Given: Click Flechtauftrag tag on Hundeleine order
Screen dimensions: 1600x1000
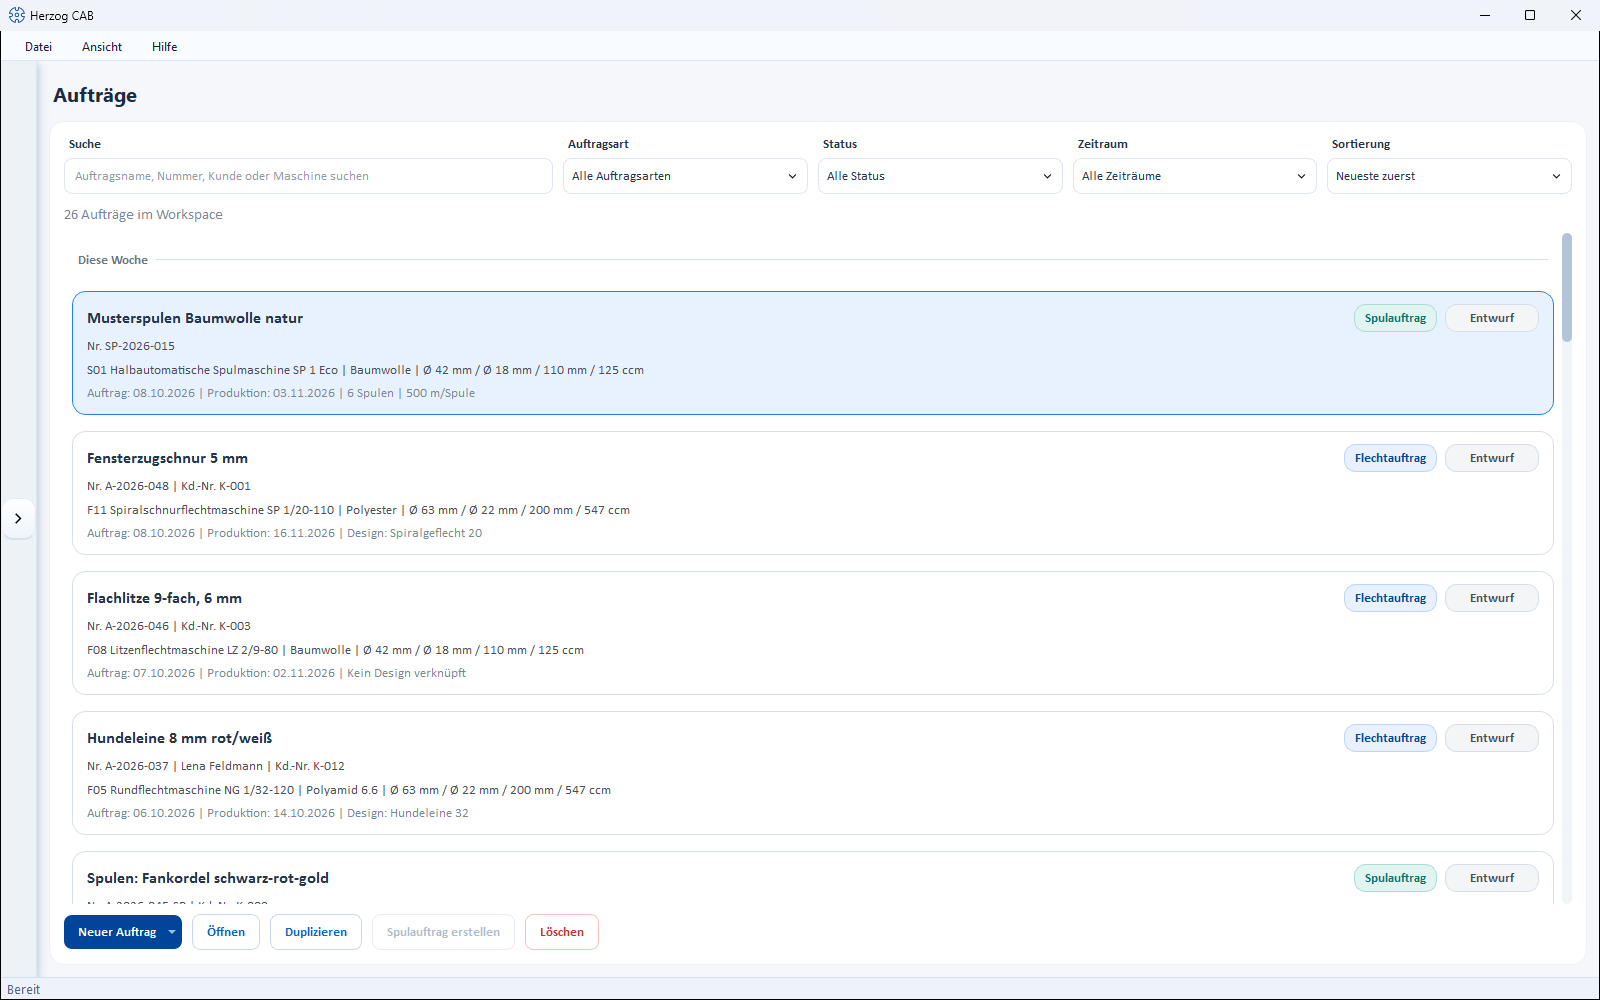Looking at the screenshot, I should pos(1390,738).
